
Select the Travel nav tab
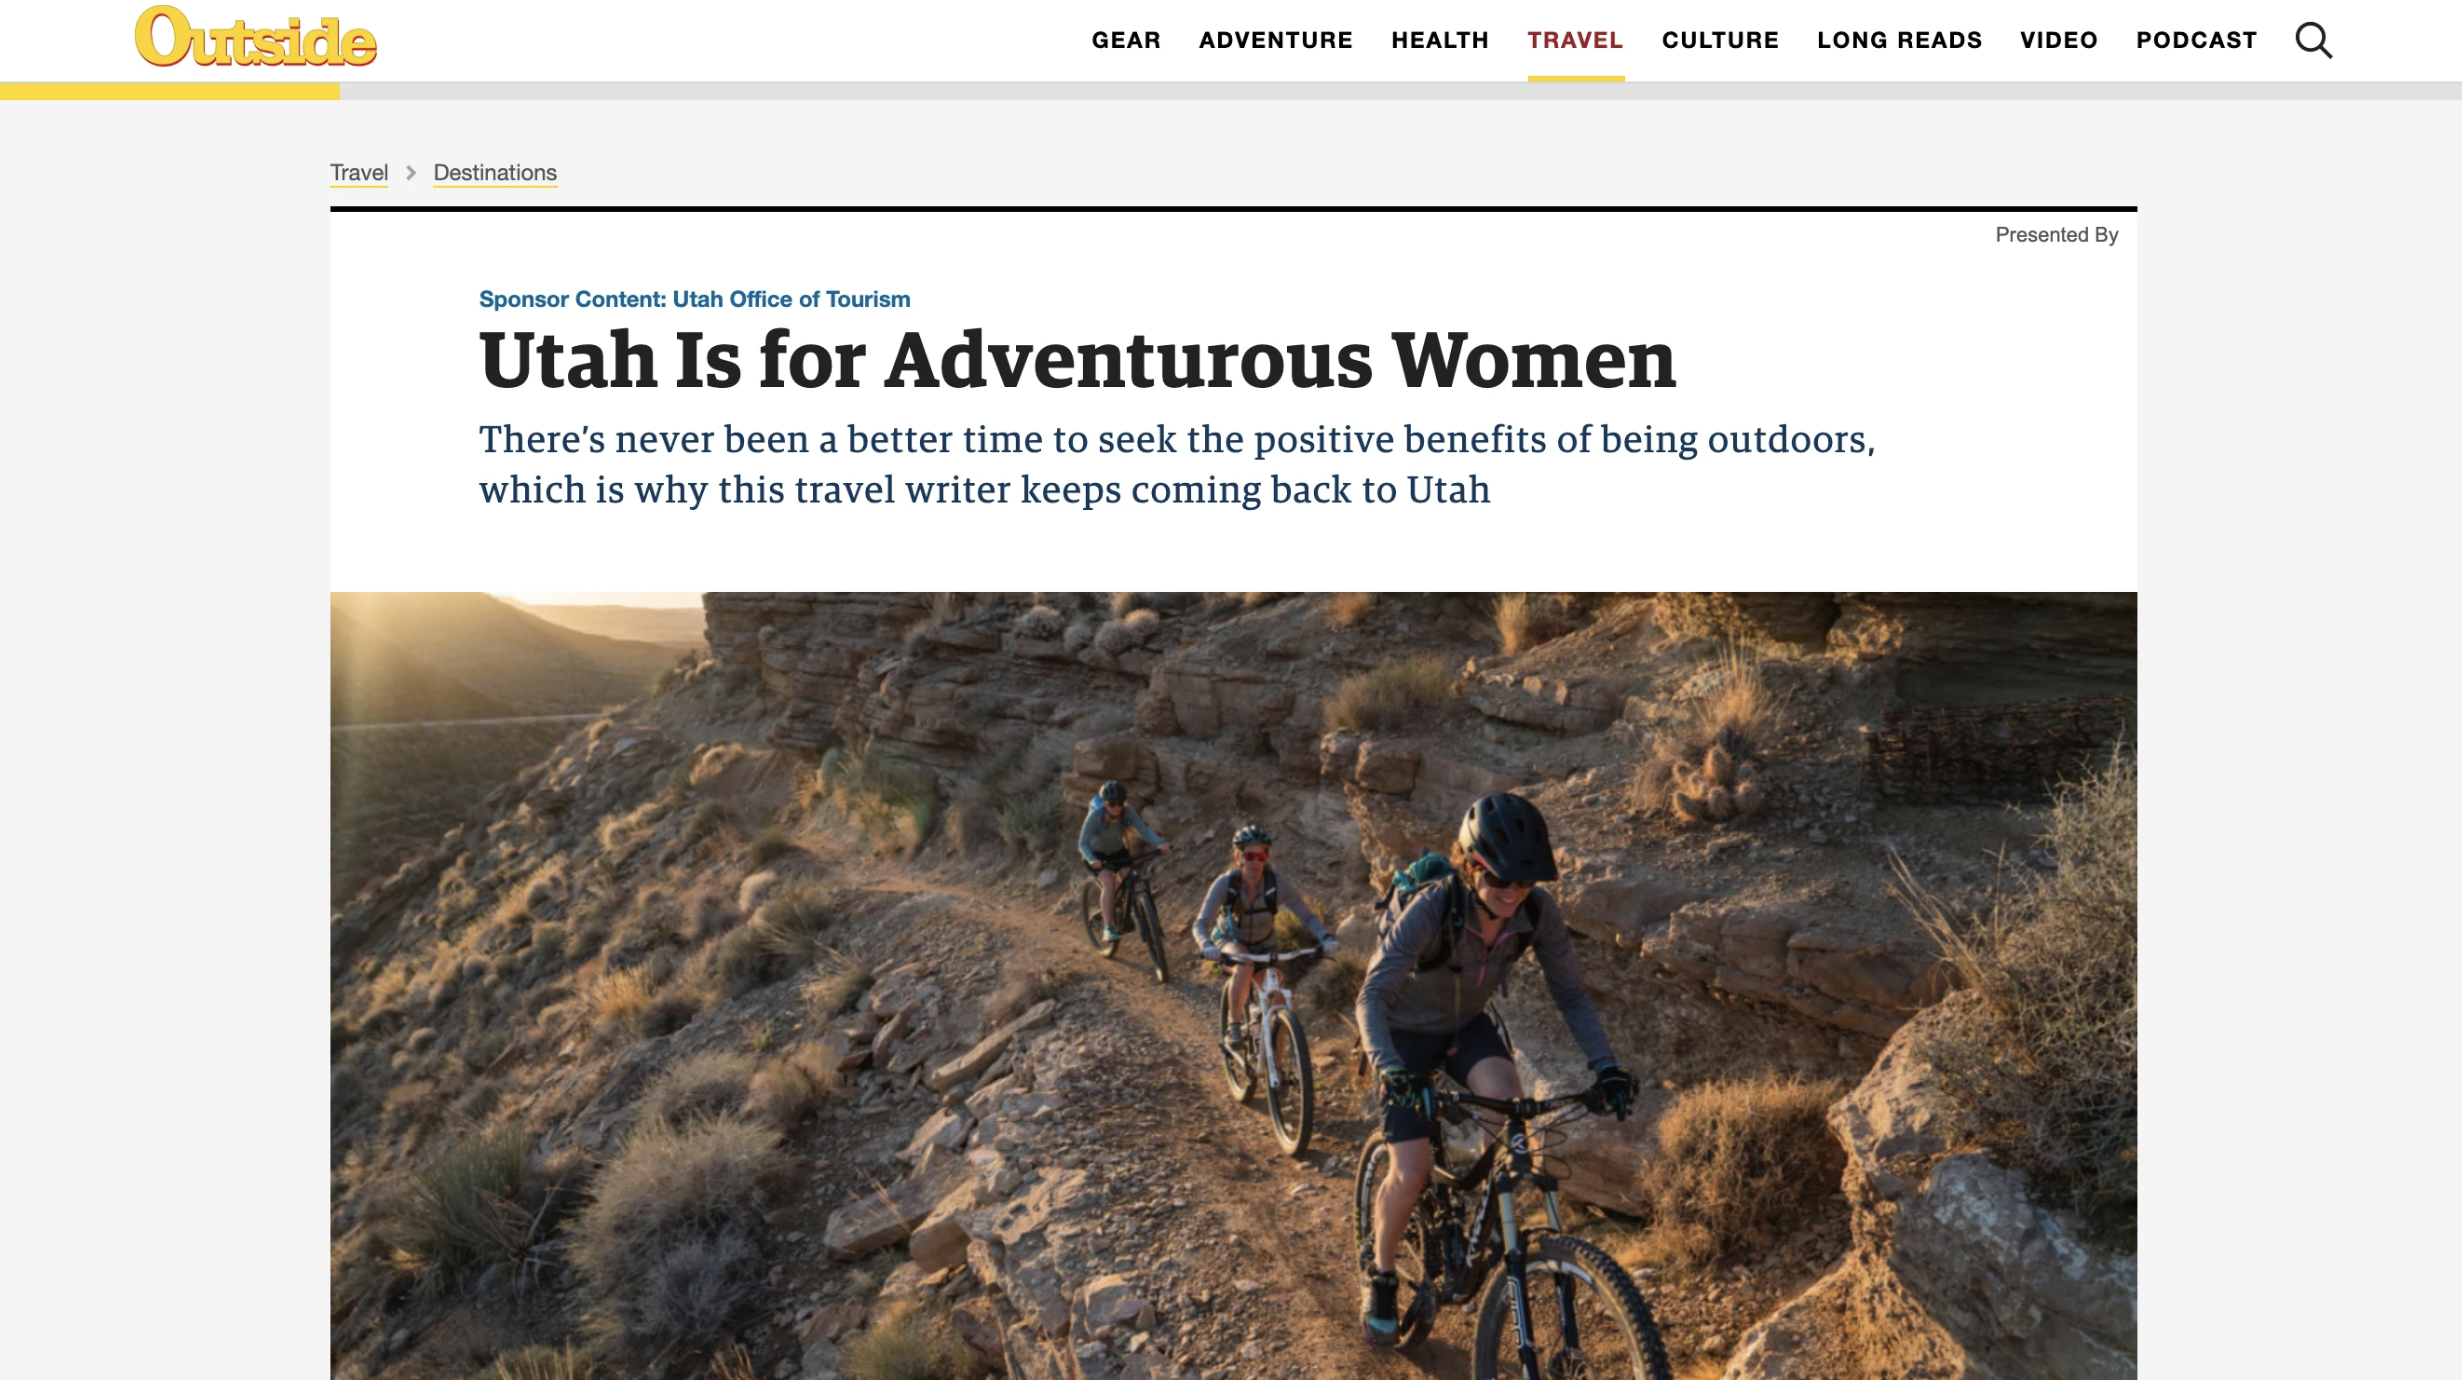click(x=1575, y=40)
